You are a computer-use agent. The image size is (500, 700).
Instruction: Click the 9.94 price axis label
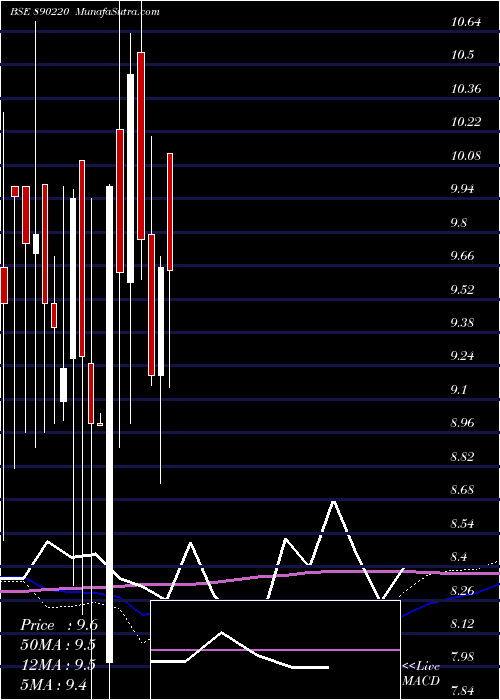coord(462,189)
